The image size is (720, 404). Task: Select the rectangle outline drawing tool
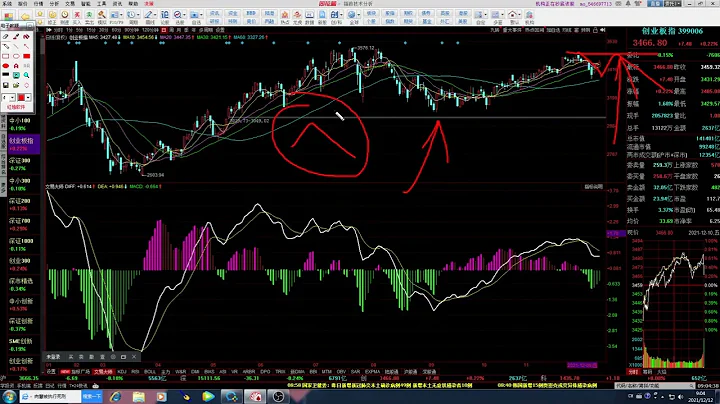6,56
